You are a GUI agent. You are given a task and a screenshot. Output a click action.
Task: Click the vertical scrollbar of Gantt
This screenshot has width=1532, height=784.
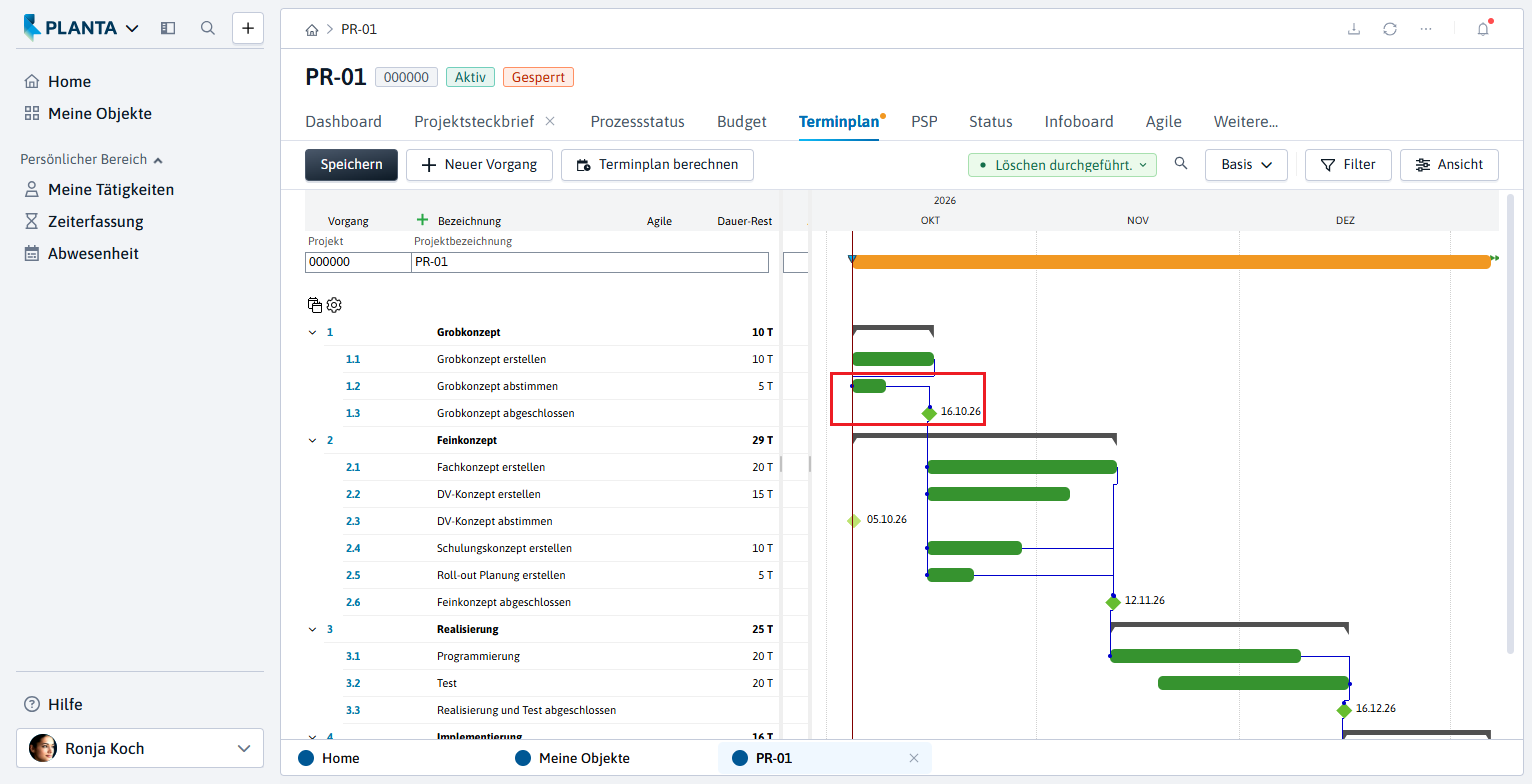tap(1510, 425)
